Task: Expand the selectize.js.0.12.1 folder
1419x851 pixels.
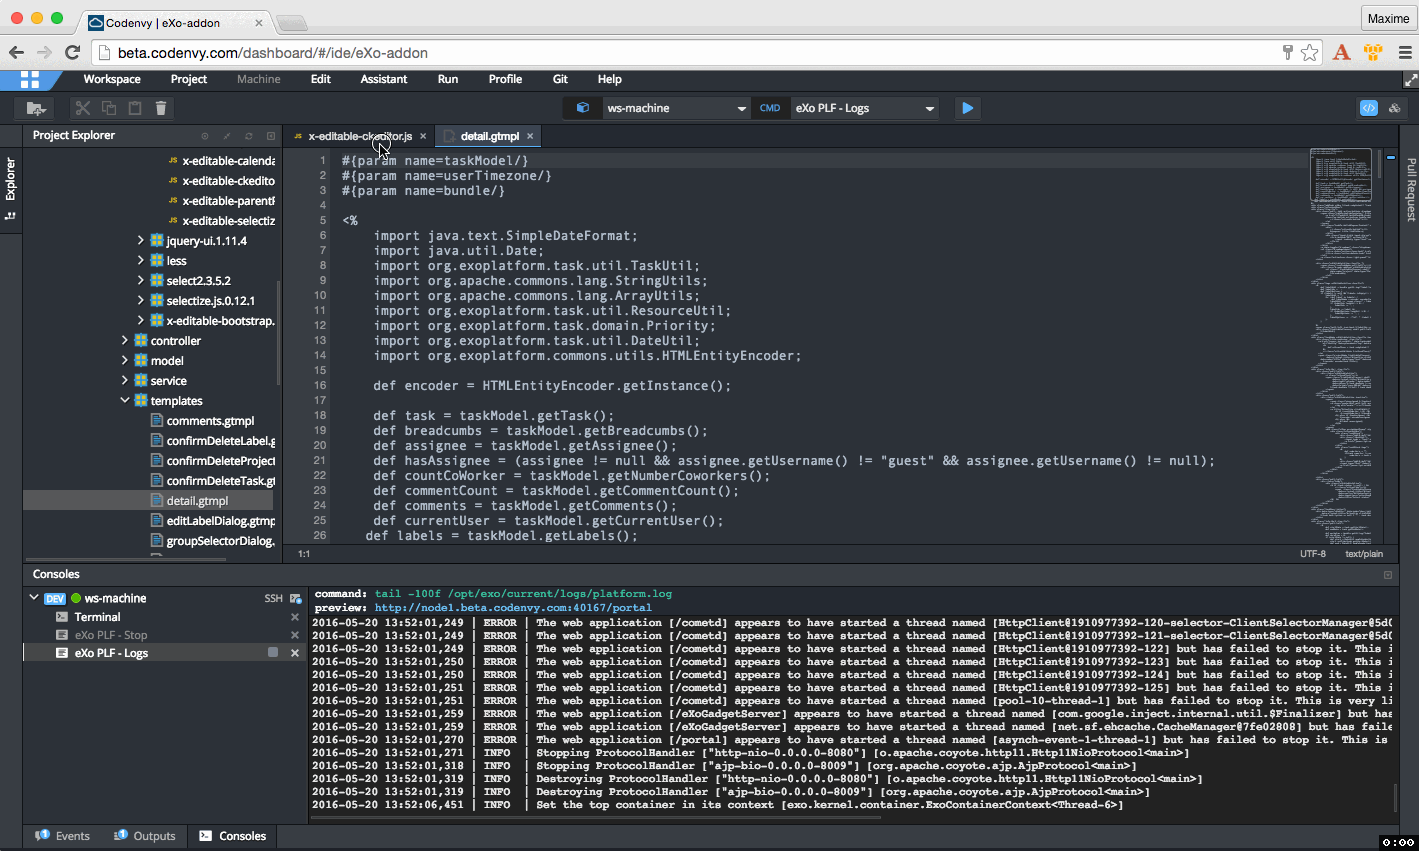Action: pos(141,301)
